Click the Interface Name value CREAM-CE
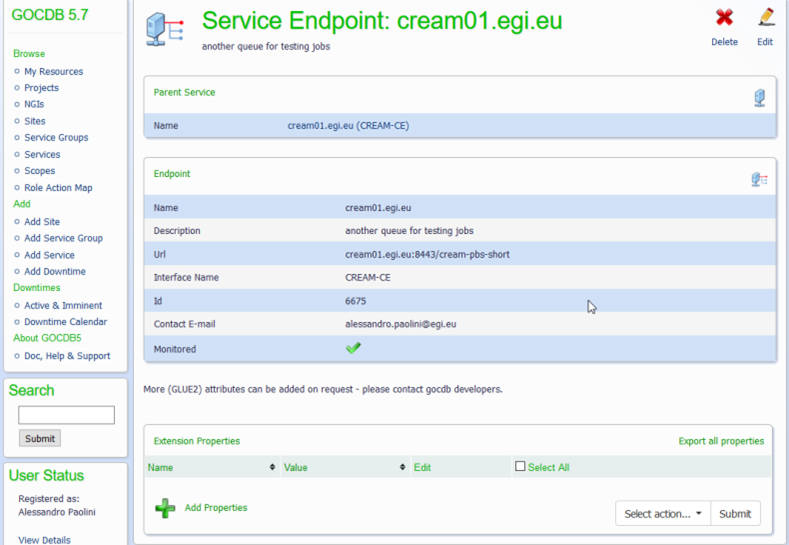 pyautogui.click(x=368, y=277)
